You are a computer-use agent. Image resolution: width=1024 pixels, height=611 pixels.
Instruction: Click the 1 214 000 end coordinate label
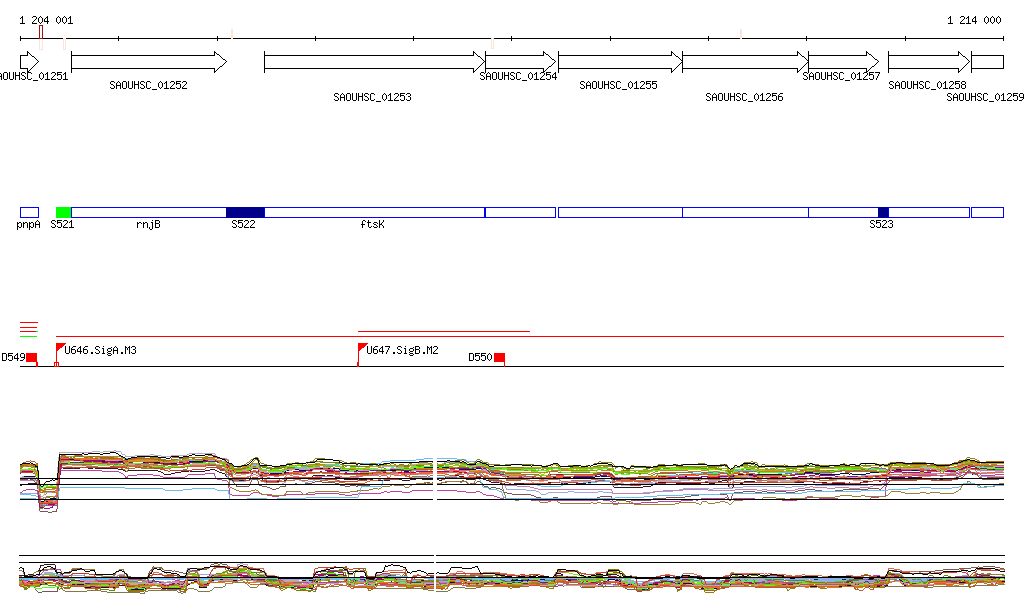(x=974, y=20)
